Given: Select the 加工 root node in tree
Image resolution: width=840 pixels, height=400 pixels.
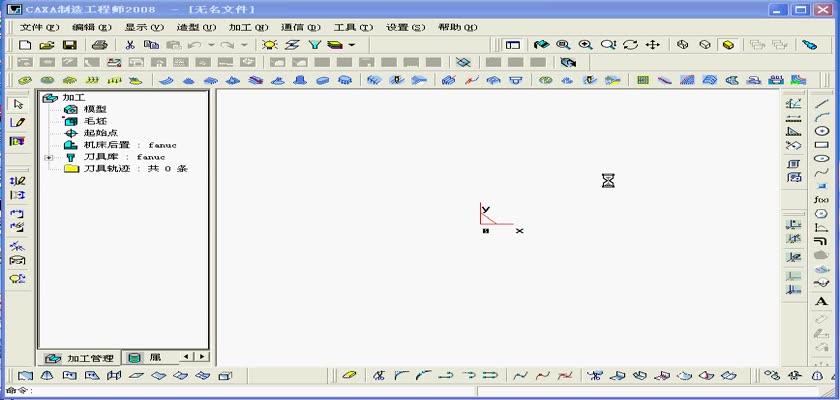Looking at the screenshot, I should point(73,98).
